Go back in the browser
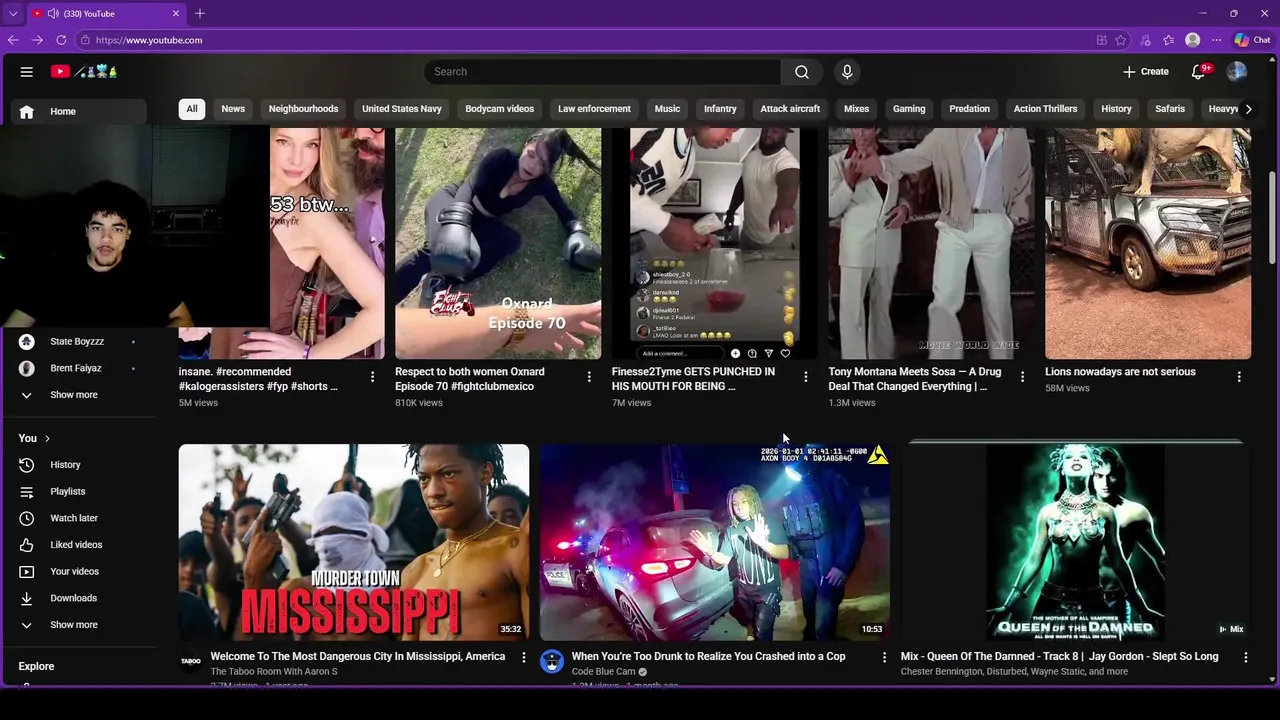1280x720 pixels. click(13, 40)
